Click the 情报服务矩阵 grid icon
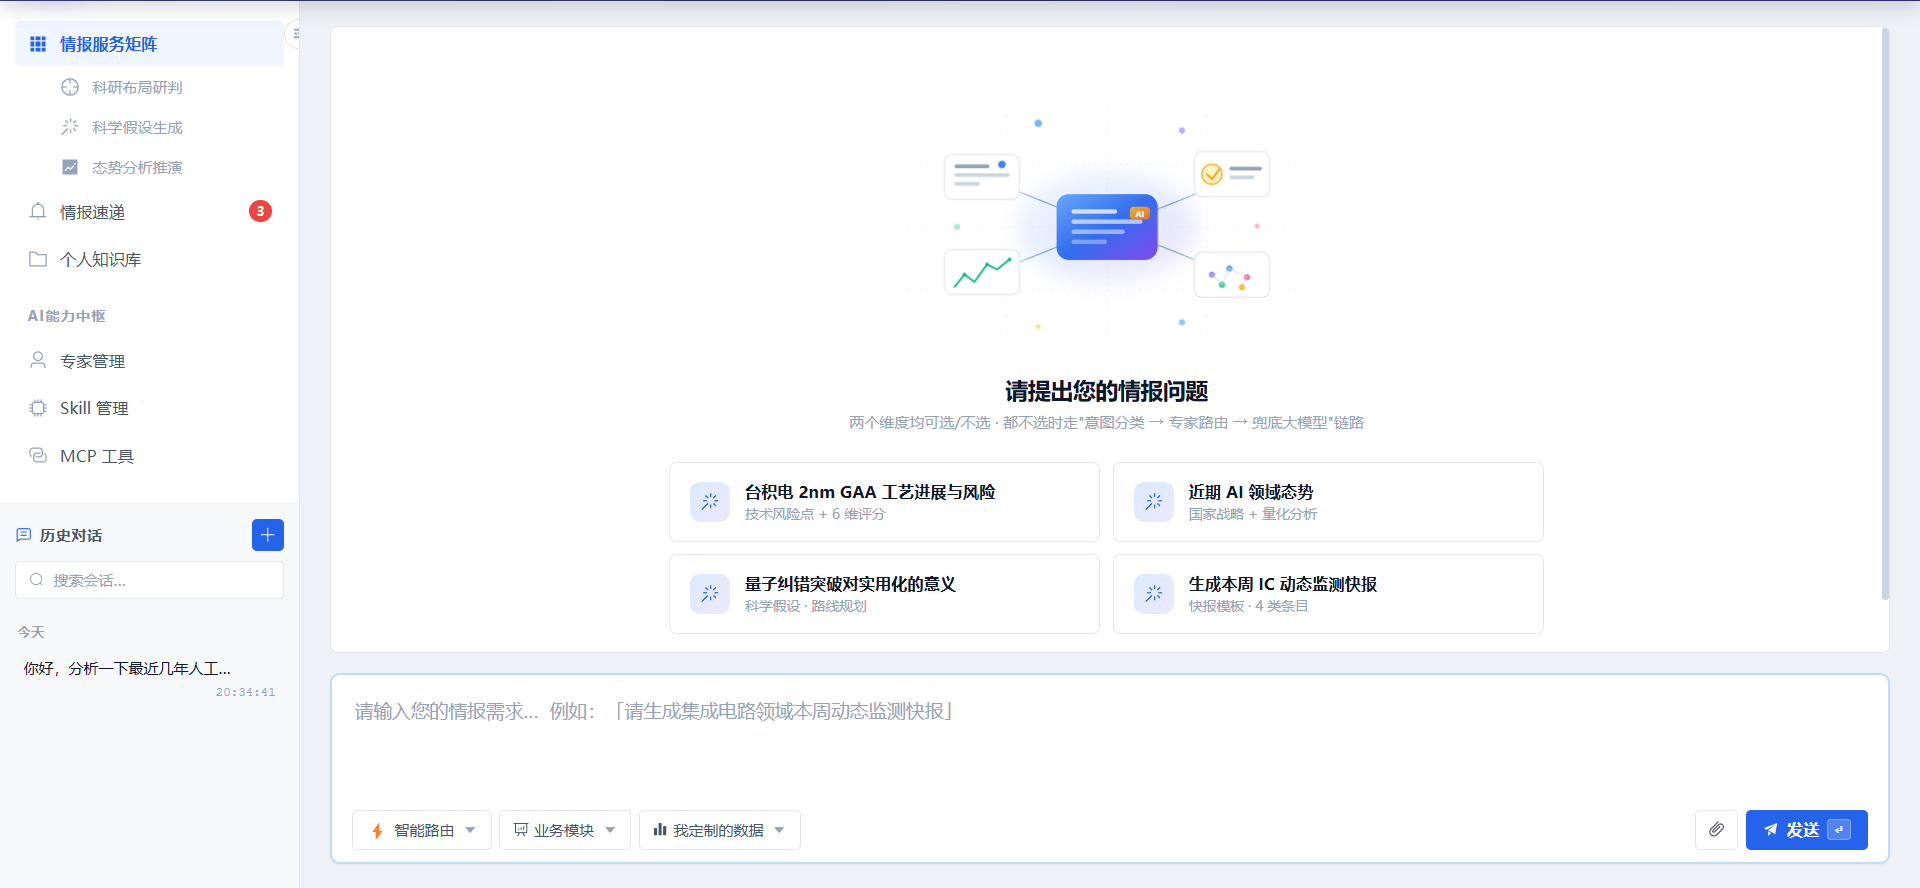This screenshot has height=888, width=1920. [38, 44]
